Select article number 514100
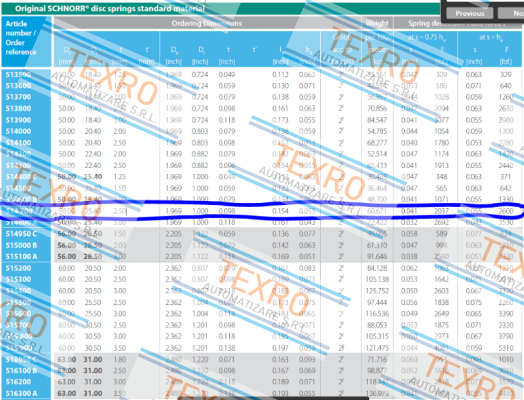 tap(18, 143)
